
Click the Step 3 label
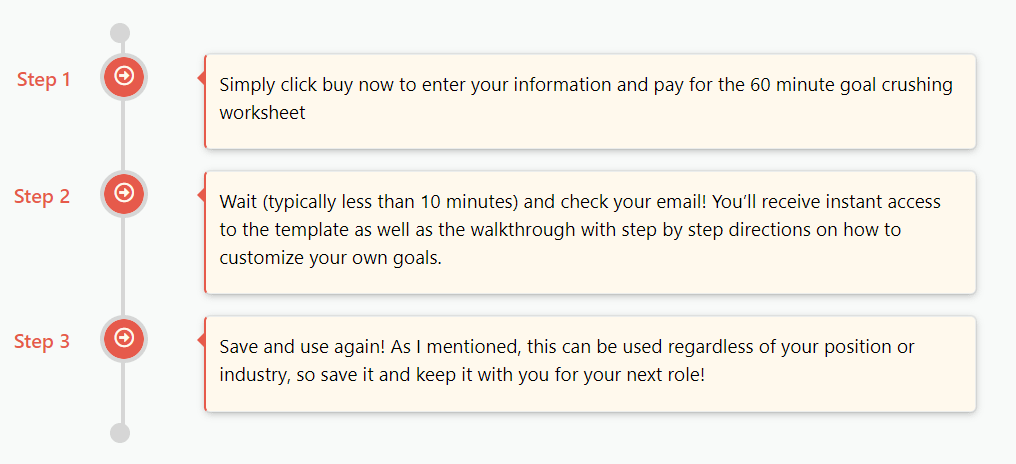pos(42,342)
